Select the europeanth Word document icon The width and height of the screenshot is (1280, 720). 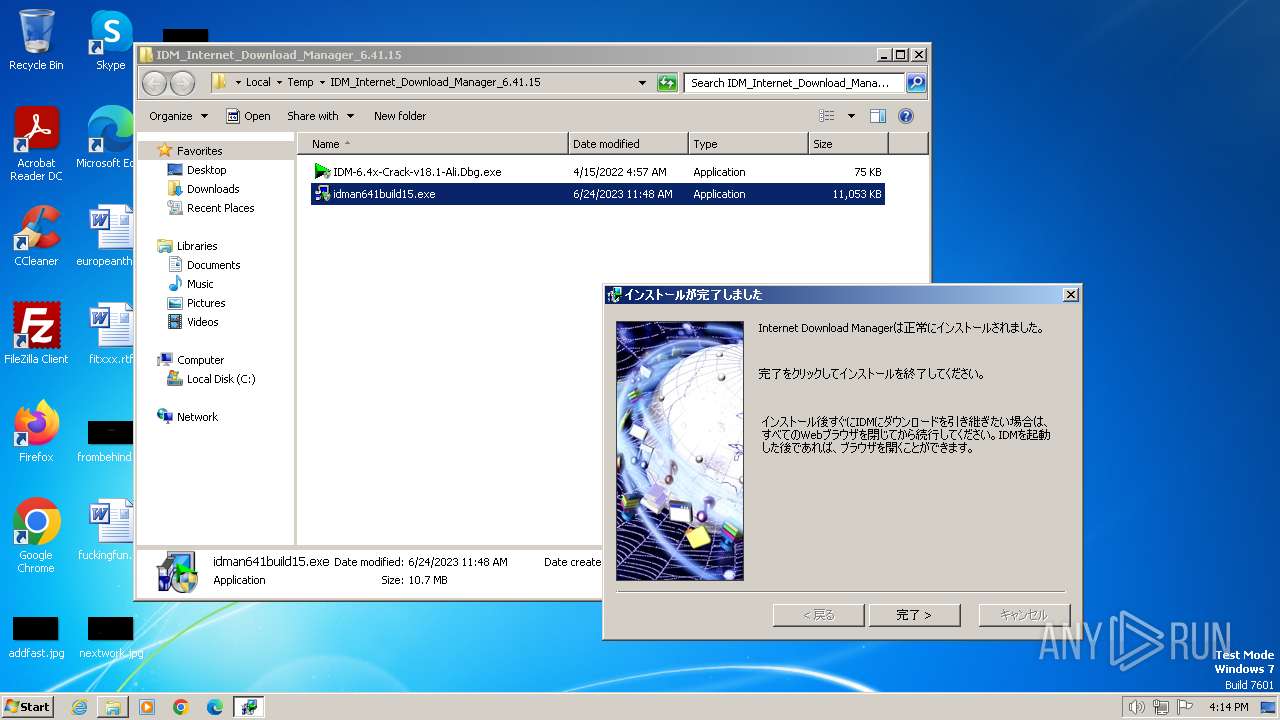[x=108, y=236]
